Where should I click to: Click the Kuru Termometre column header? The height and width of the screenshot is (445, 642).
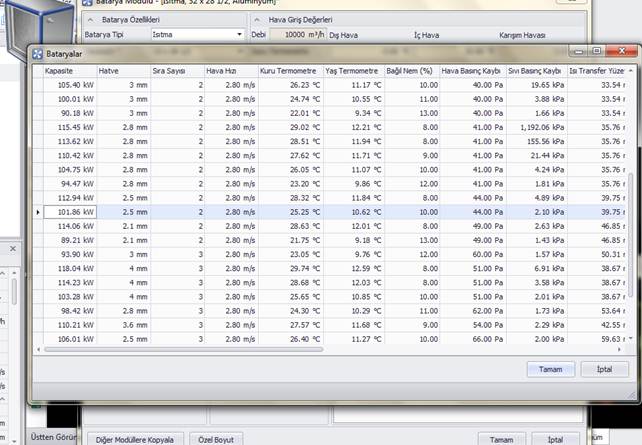288,71
